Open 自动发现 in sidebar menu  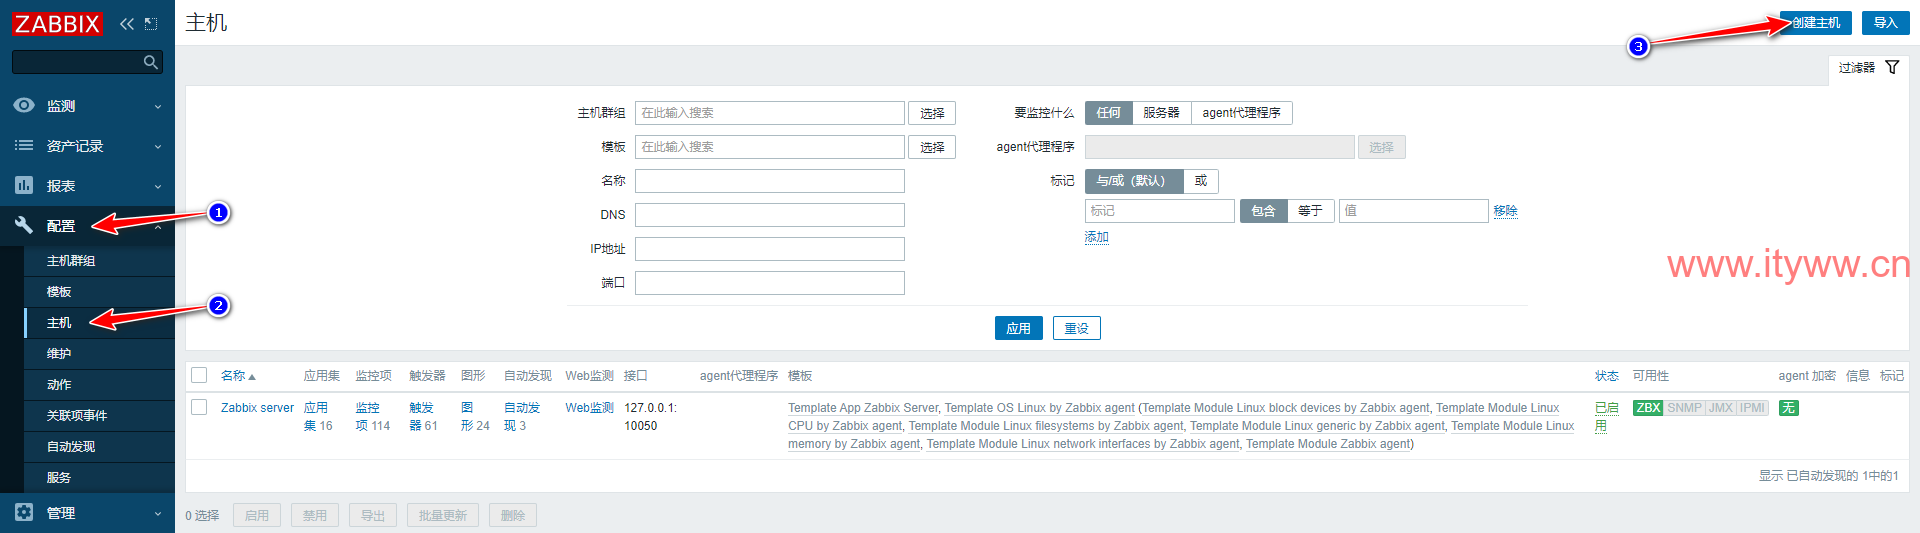coord(99,446)
